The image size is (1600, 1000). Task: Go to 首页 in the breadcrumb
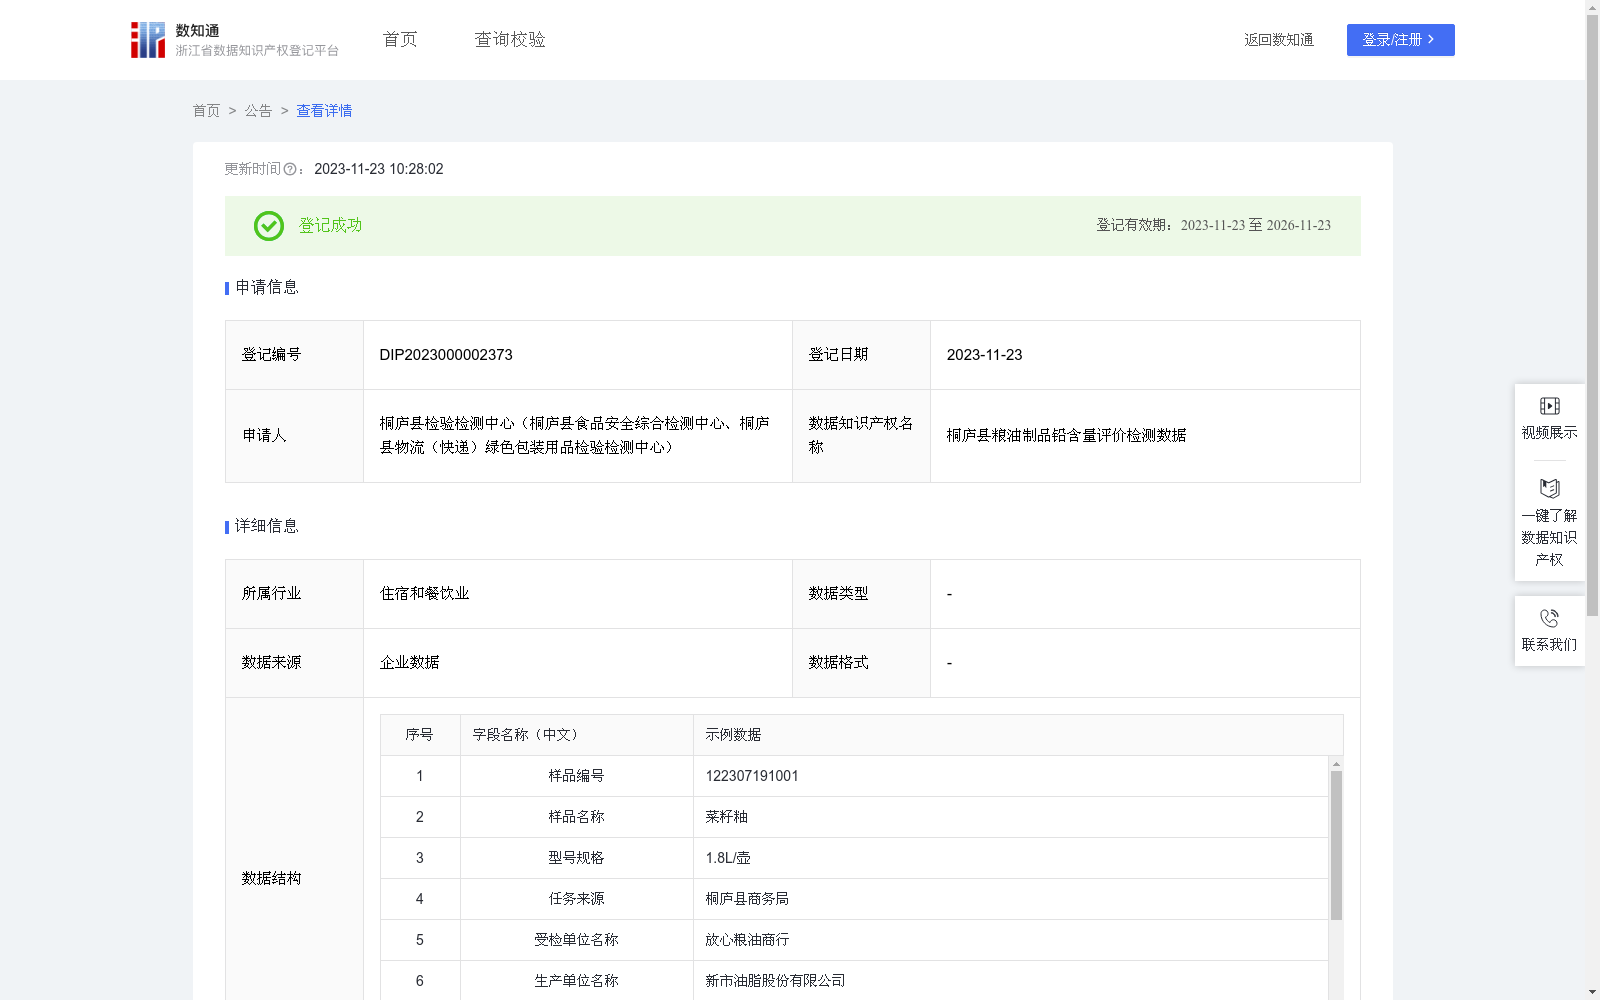point(206,111)
